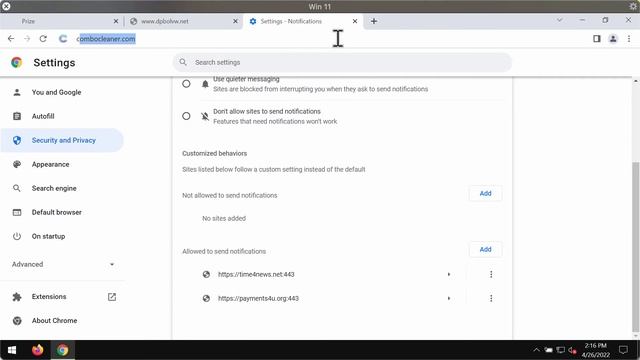Viewport: 640px width, 360px height.
Task: Show hidden tray icons chevron
Action: click(x=536, y=350)
